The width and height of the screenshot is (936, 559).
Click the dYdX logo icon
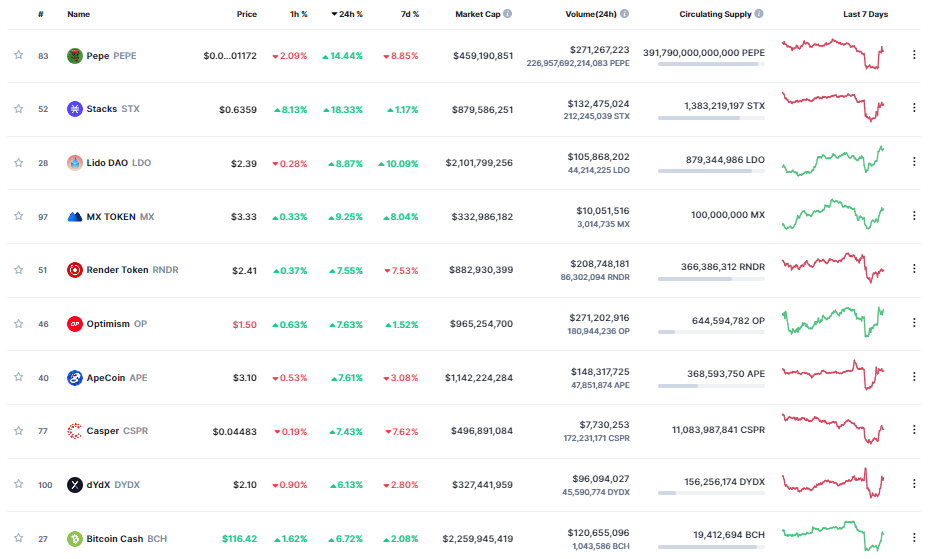(x=75, y=484)
